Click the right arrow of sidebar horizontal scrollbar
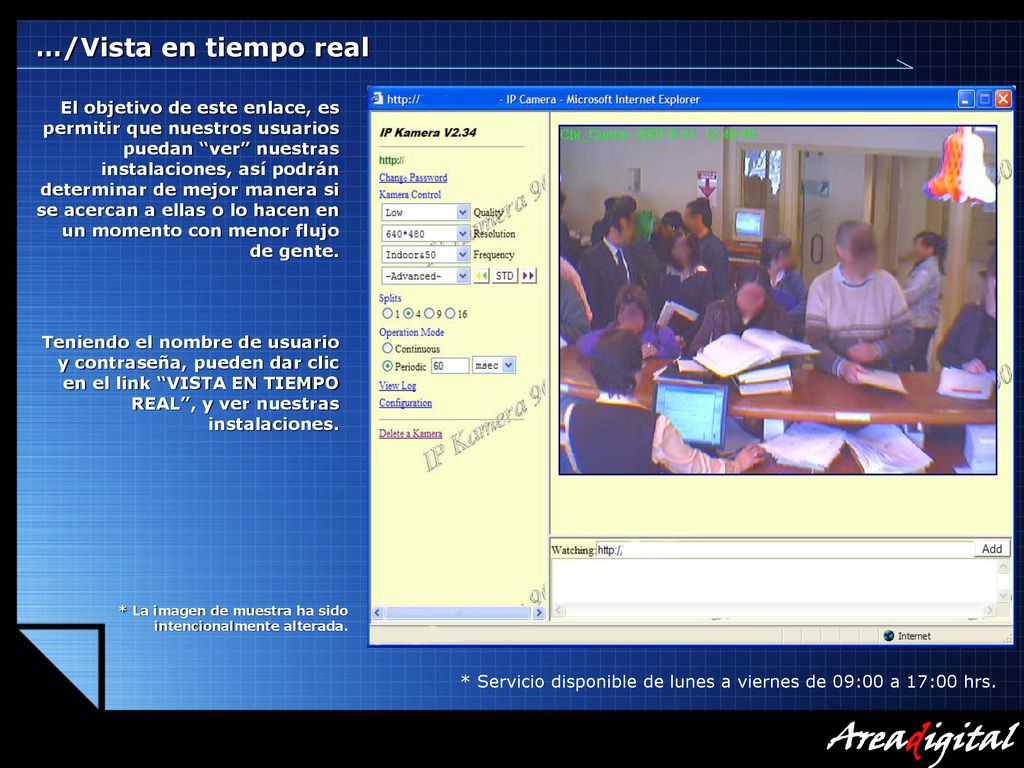The width and height of the screenshot is (1024, 768). [539, 613]
